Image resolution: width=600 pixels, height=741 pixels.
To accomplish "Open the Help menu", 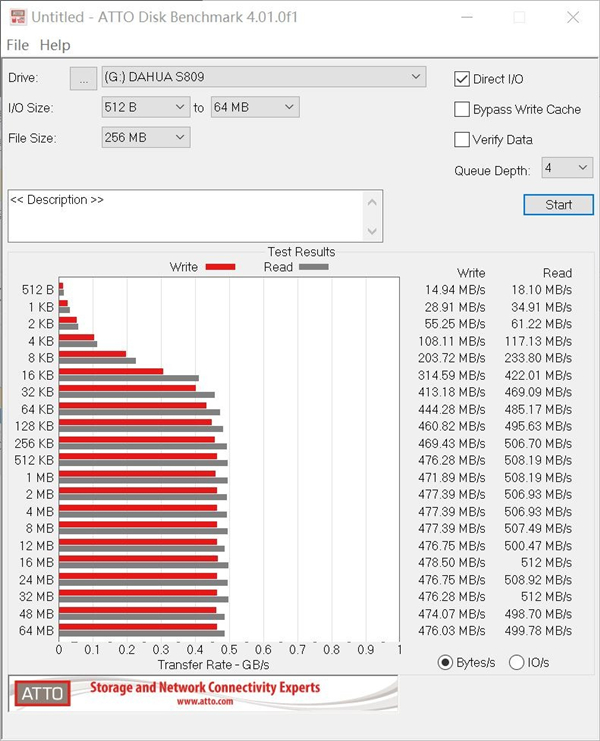I will (x=55, y=45).
